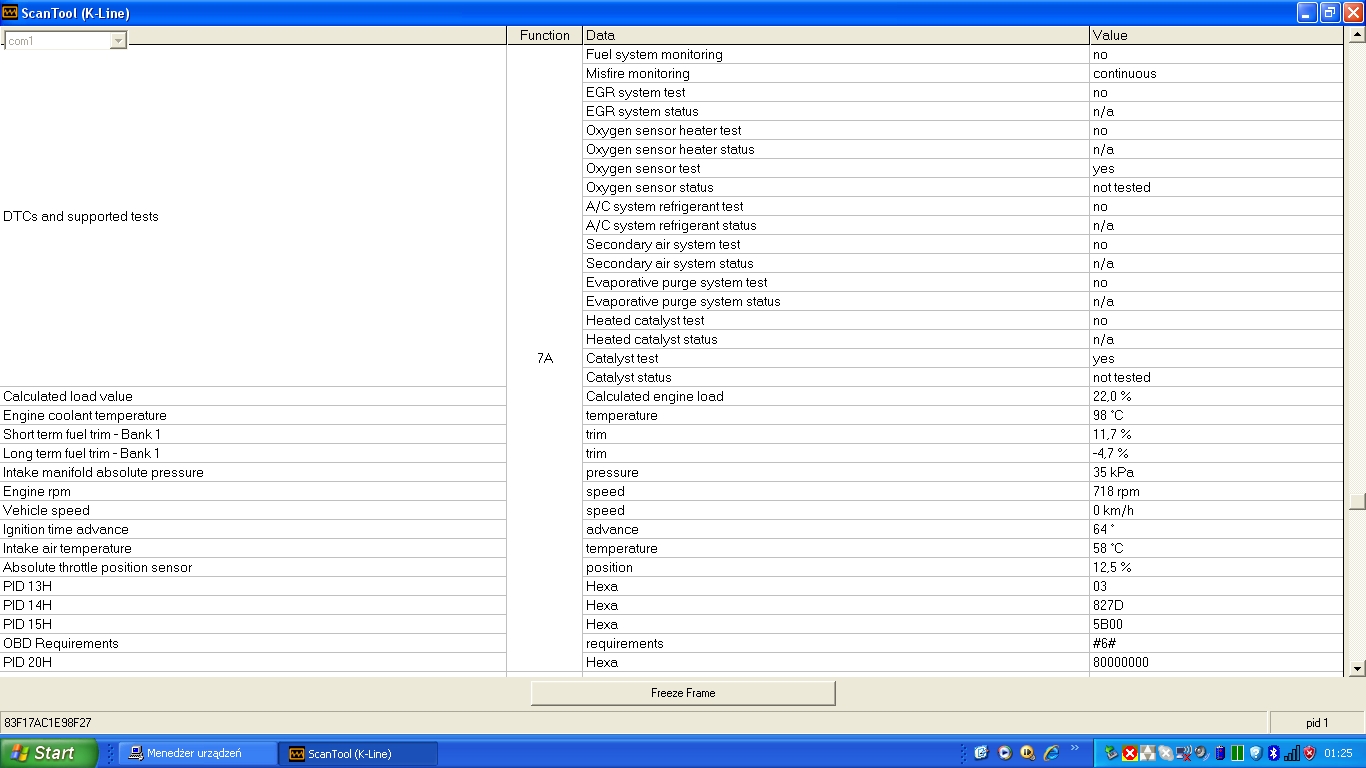Click the wireless signal strength tray icon

click(x=1291, y=753)
